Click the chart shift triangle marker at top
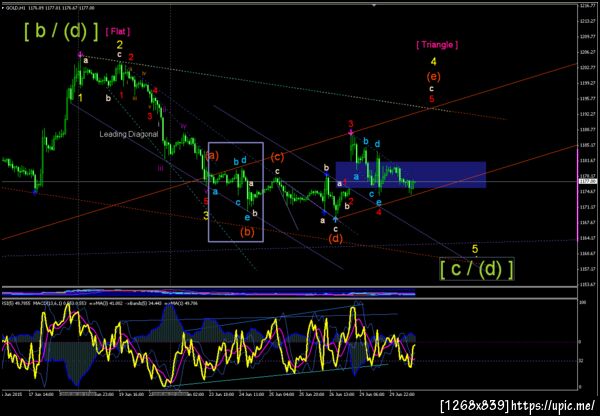This screenshot has height=416, width=600. pos(374,5)
